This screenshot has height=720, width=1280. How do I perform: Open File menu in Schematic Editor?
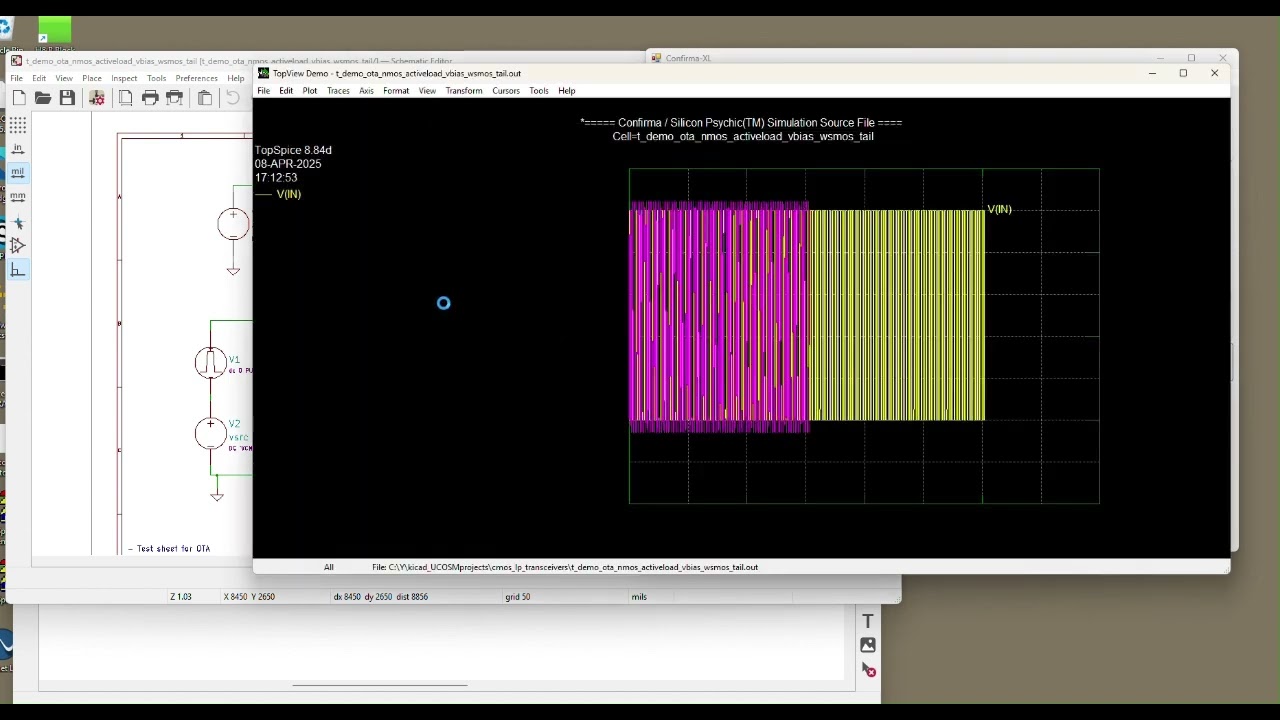(16, 78)
